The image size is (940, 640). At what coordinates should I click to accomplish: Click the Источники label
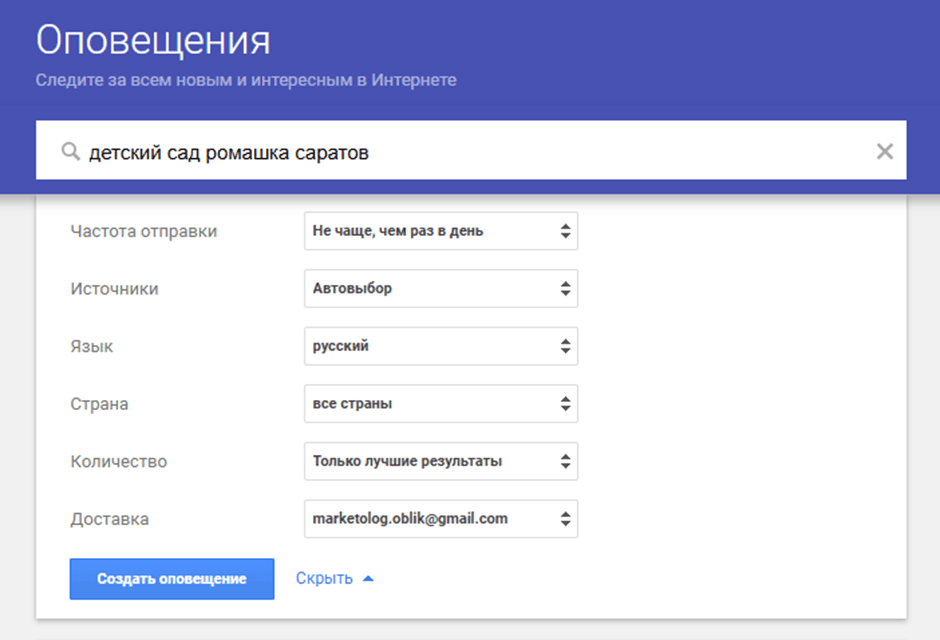[114, 289]
